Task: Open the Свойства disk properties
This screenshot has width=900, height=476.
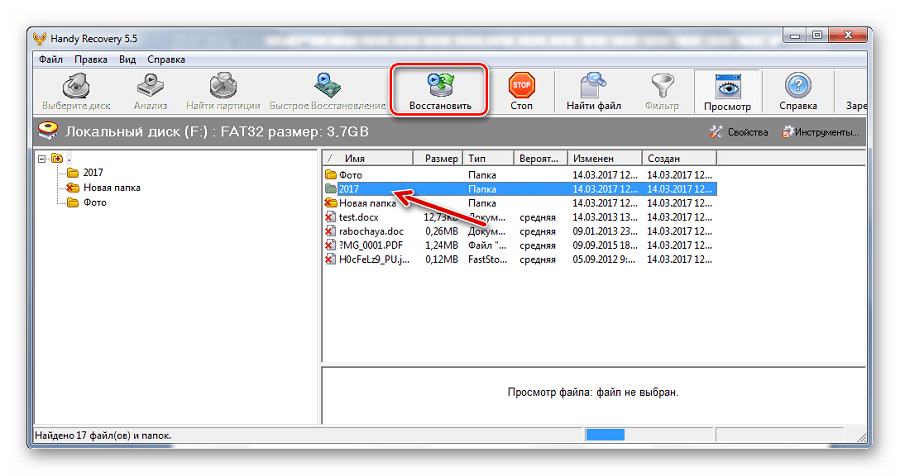Action: point(739,132)
